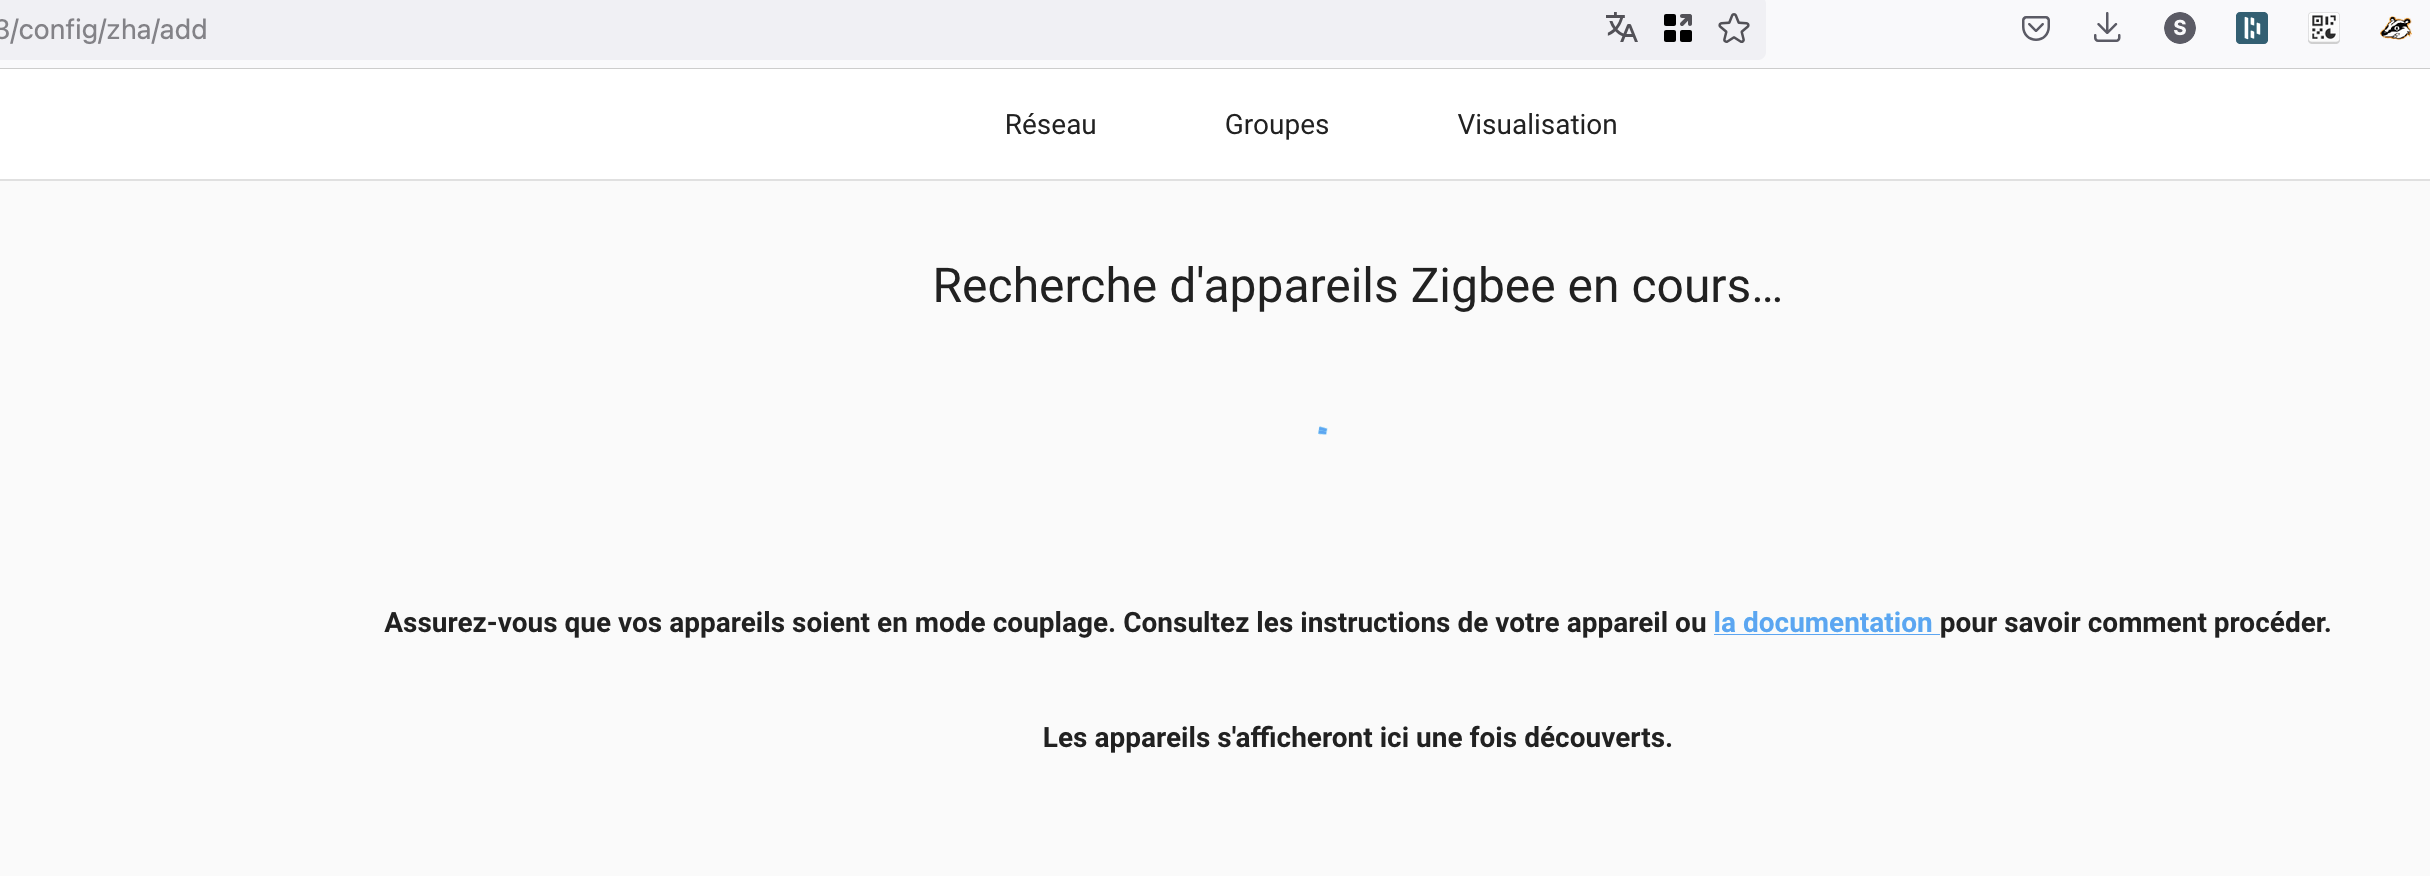The image size is (2430, 876).
Task: Save page to Pocket icon
Action: [2036, 28]
